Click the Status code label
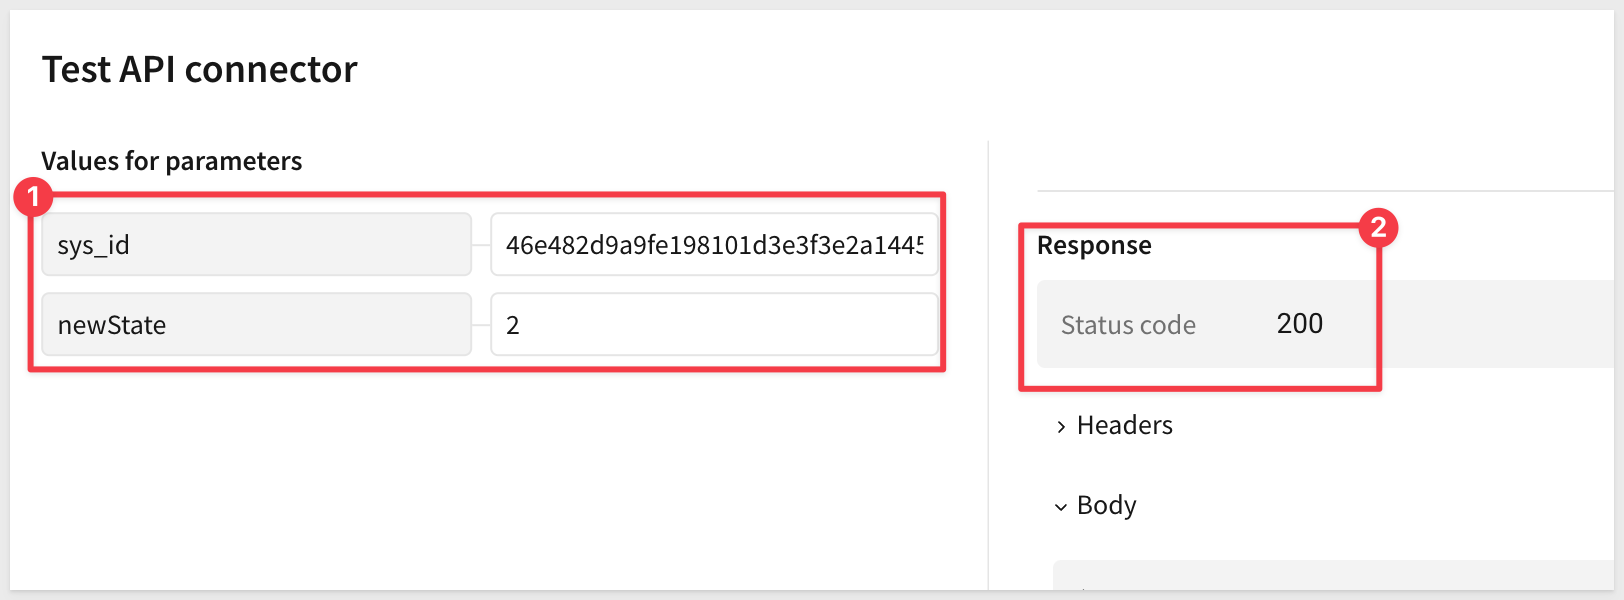The height and width of the screenshot is (600, 1624). tap(1128, 325)
